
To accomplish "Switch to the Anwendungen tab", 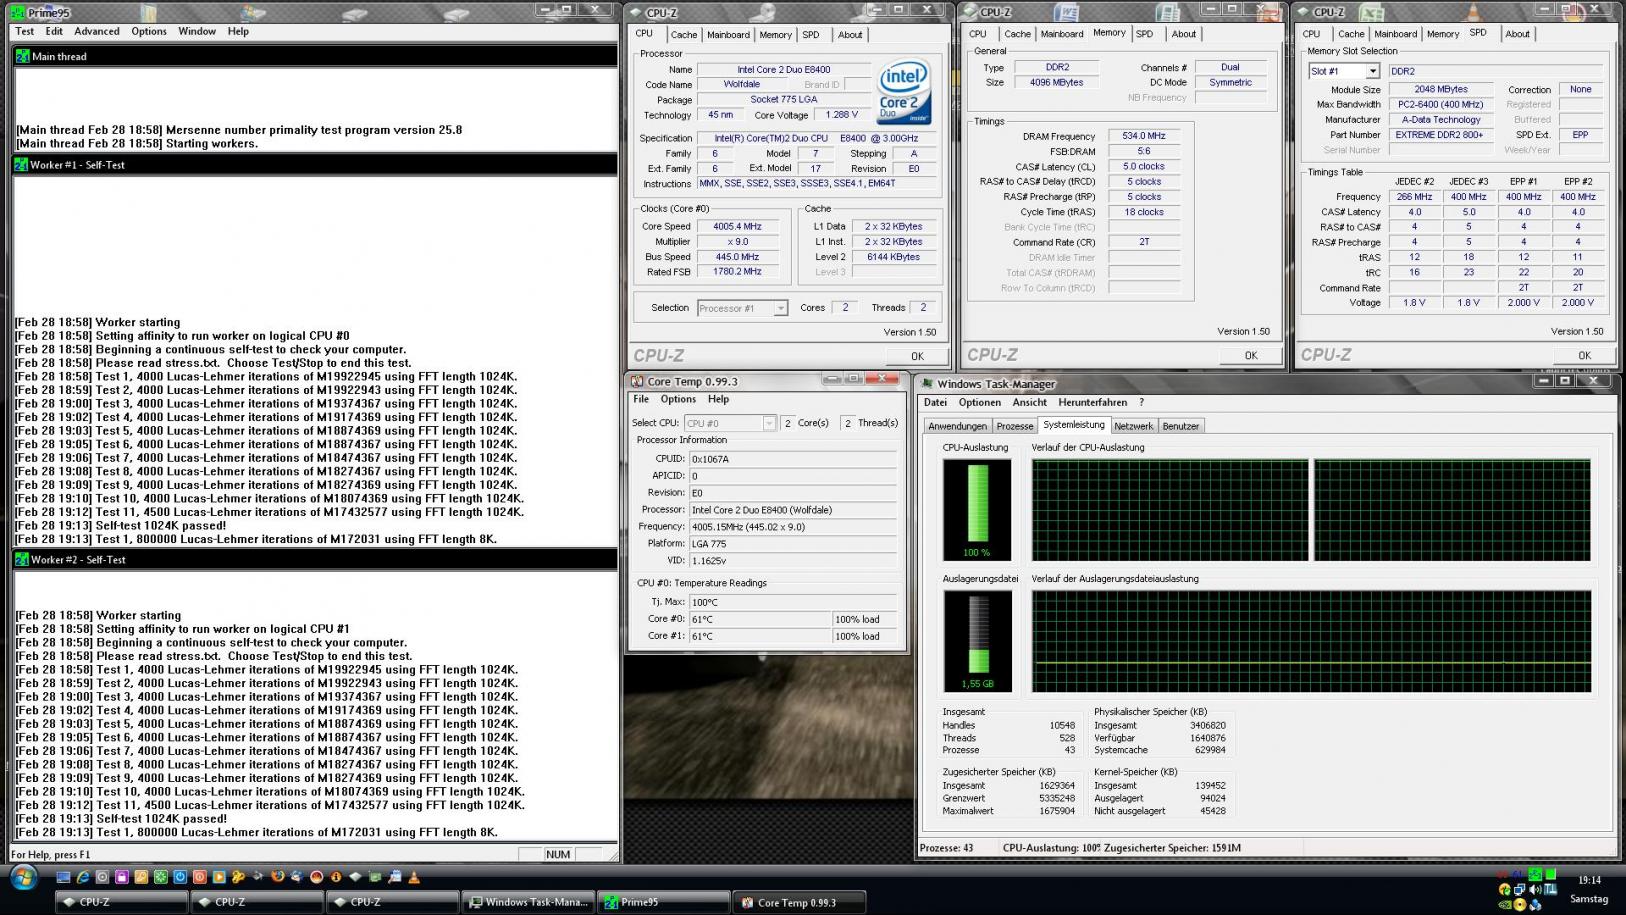I will click(957, 426).
